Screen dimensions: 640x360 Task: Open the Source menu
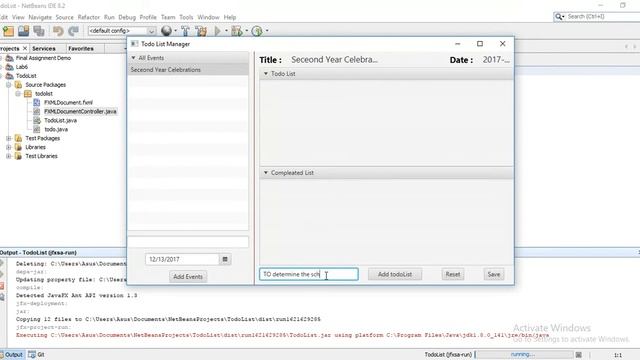[64, 17]
